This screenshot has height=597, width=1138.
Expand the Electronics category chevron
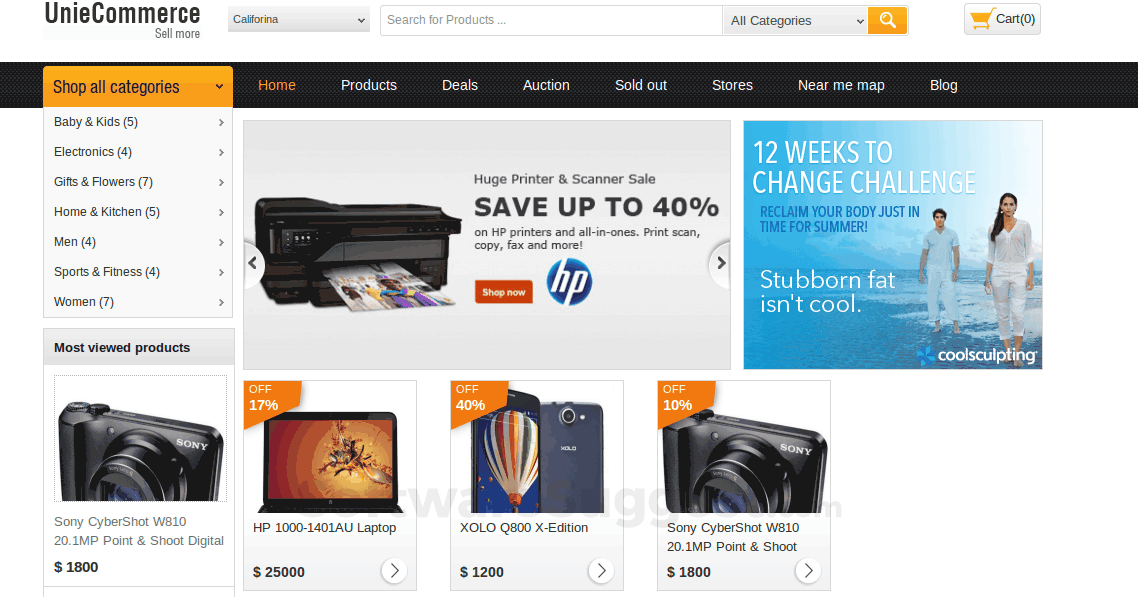[221, 152]
